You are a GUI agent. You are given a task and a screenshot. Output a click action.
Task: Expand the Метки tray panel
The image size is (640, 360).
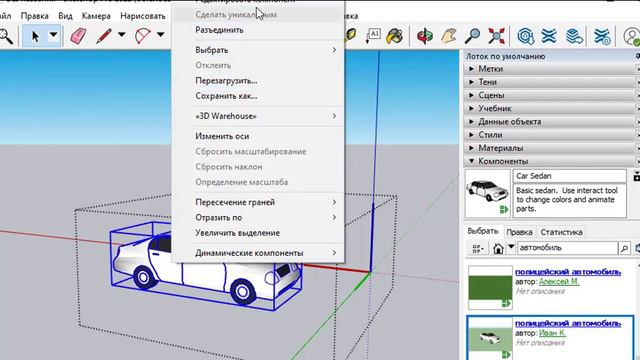point(551,69)
